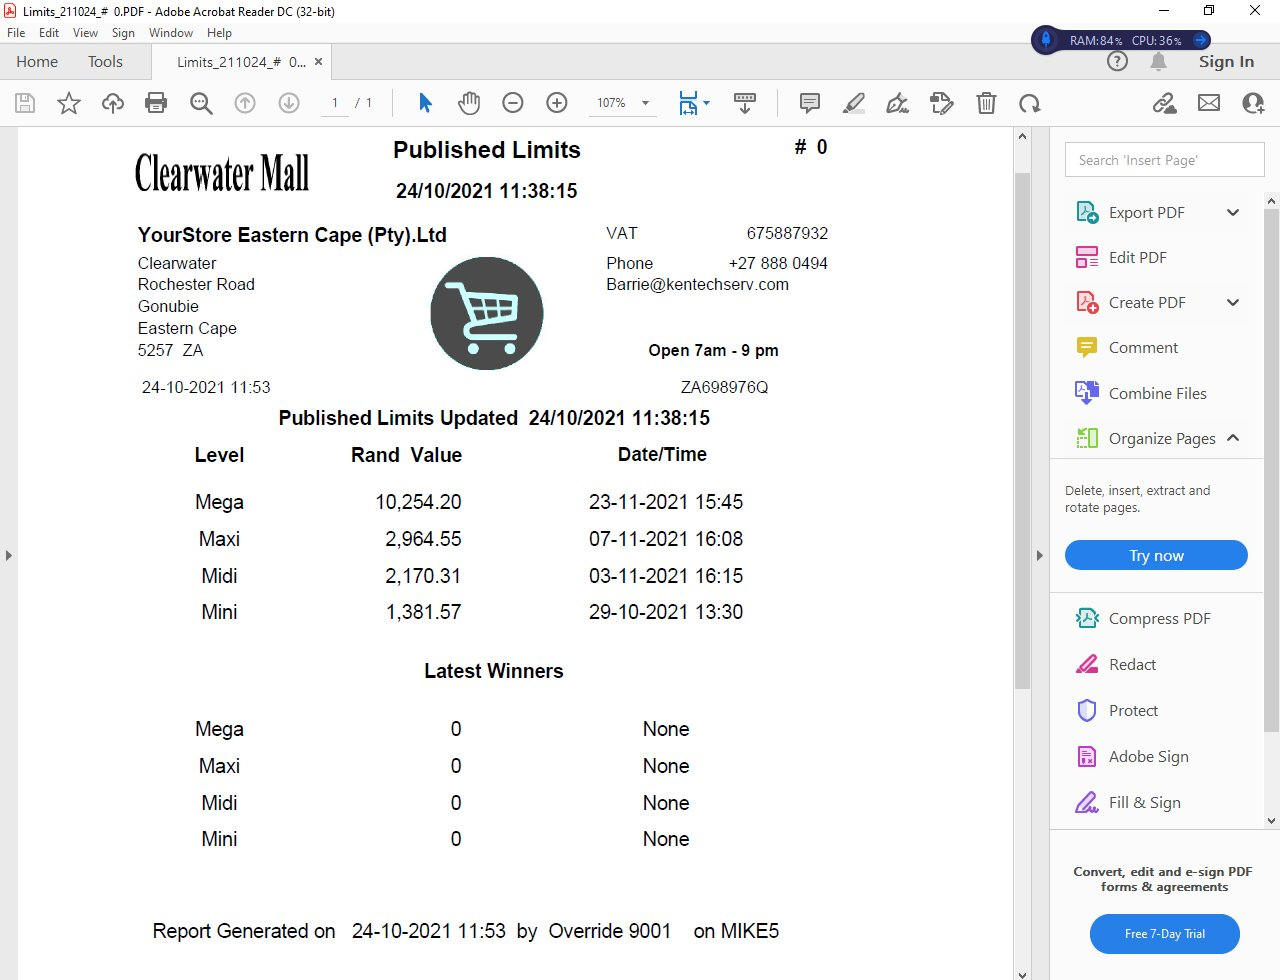The height and width of the screenshot is (980, 1280).
Task: Click the Zoom out minus icon
Action: 513,103
